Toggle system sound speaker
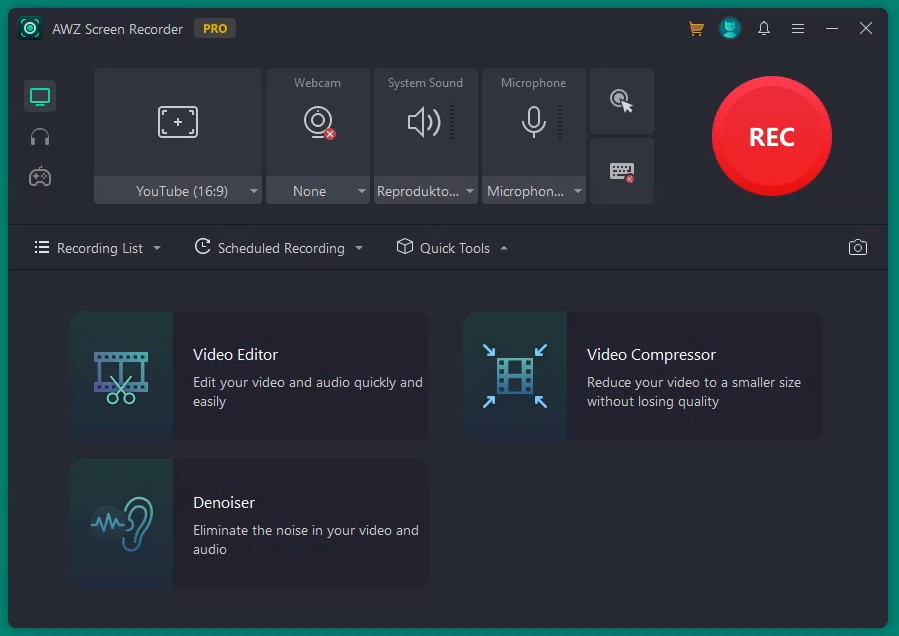Viewport: 899px width, 636px height. tap(423, 122)
